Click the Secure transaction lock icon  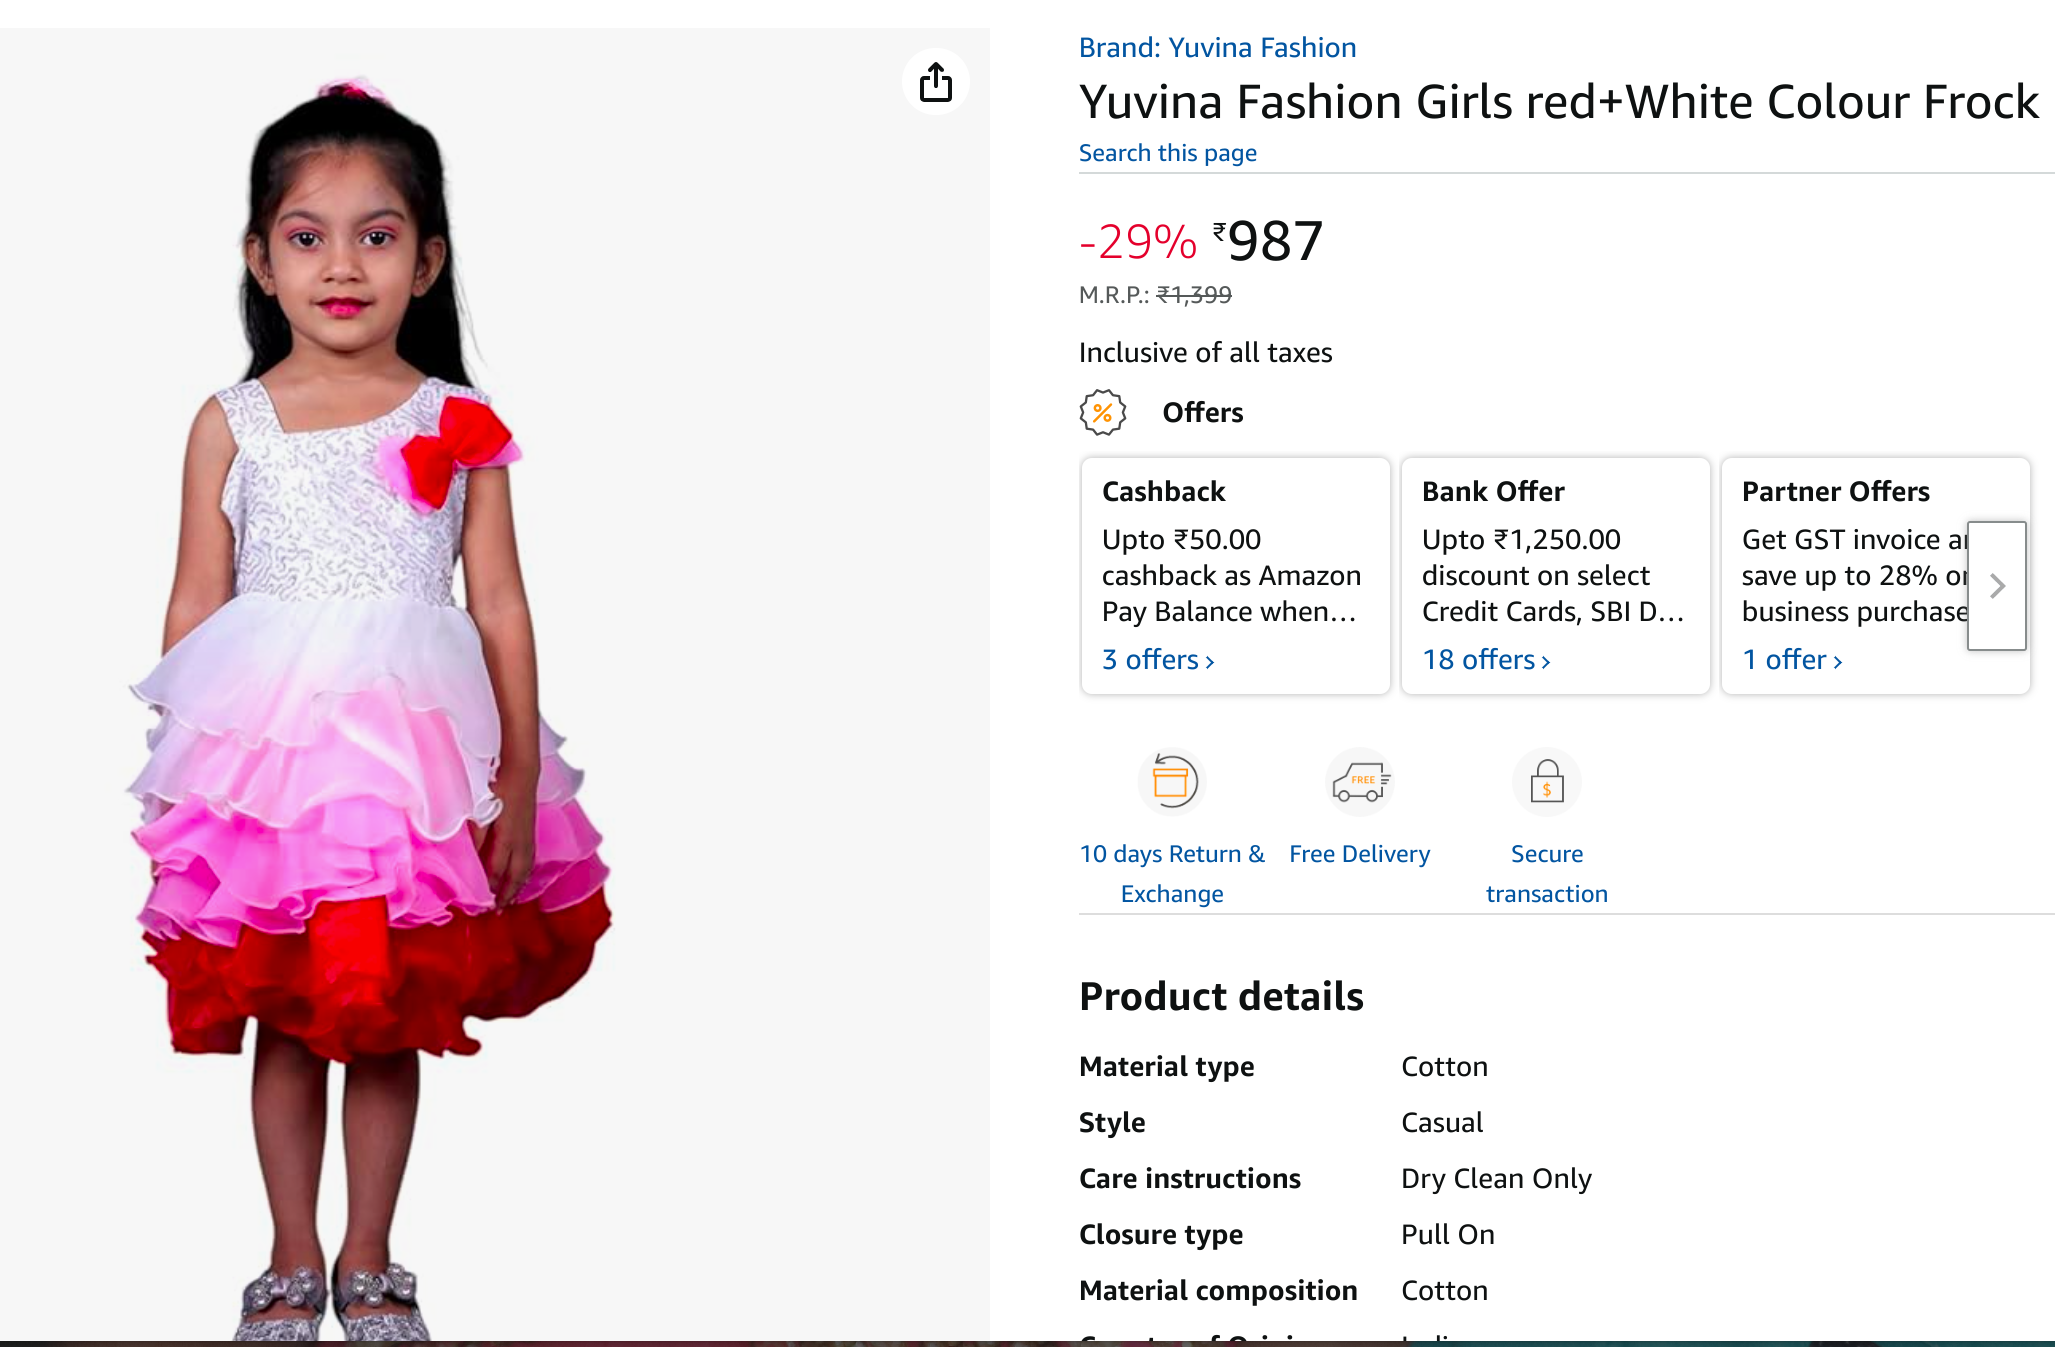[1546, 781]
